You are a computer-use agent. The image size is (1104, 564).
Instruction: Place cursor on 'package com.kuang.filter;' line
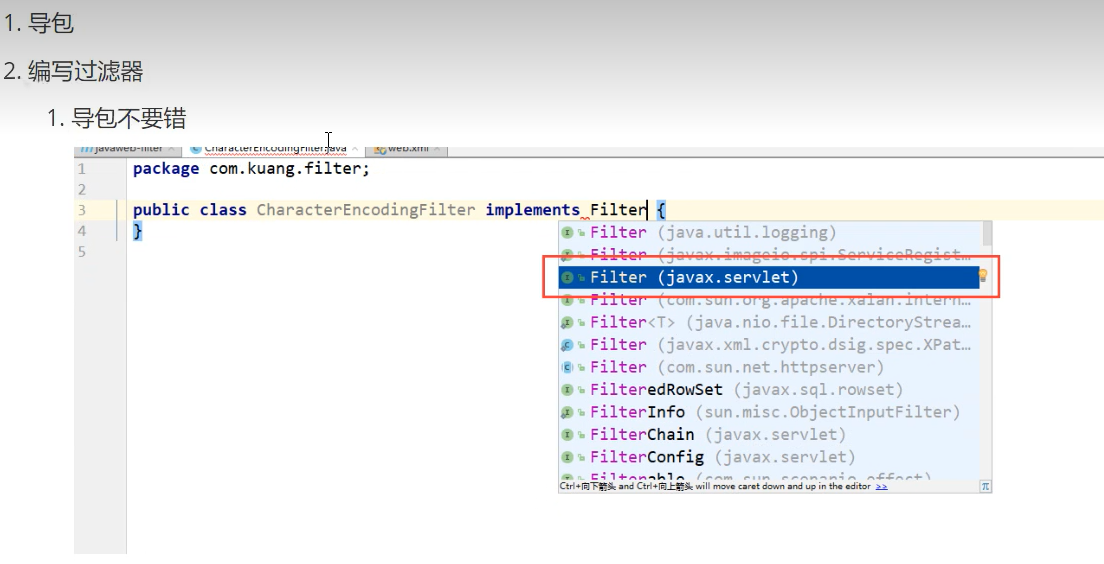point(251,169)
